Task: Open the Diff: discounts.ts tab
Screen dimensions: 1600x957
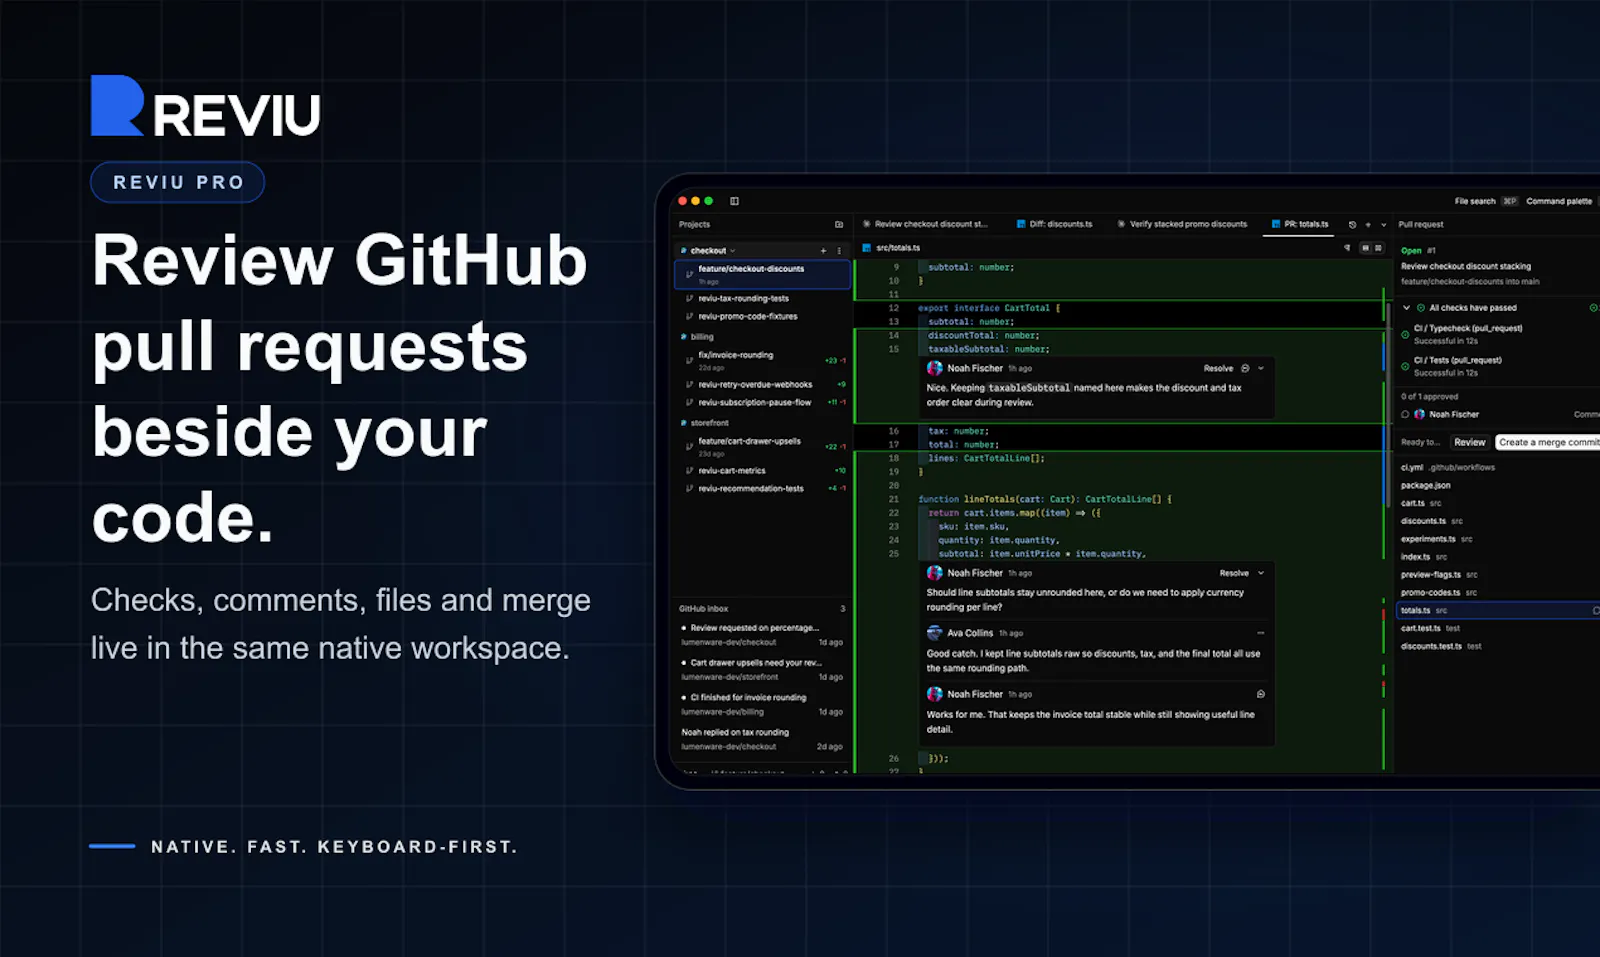Action: (x=1054, y=224)
